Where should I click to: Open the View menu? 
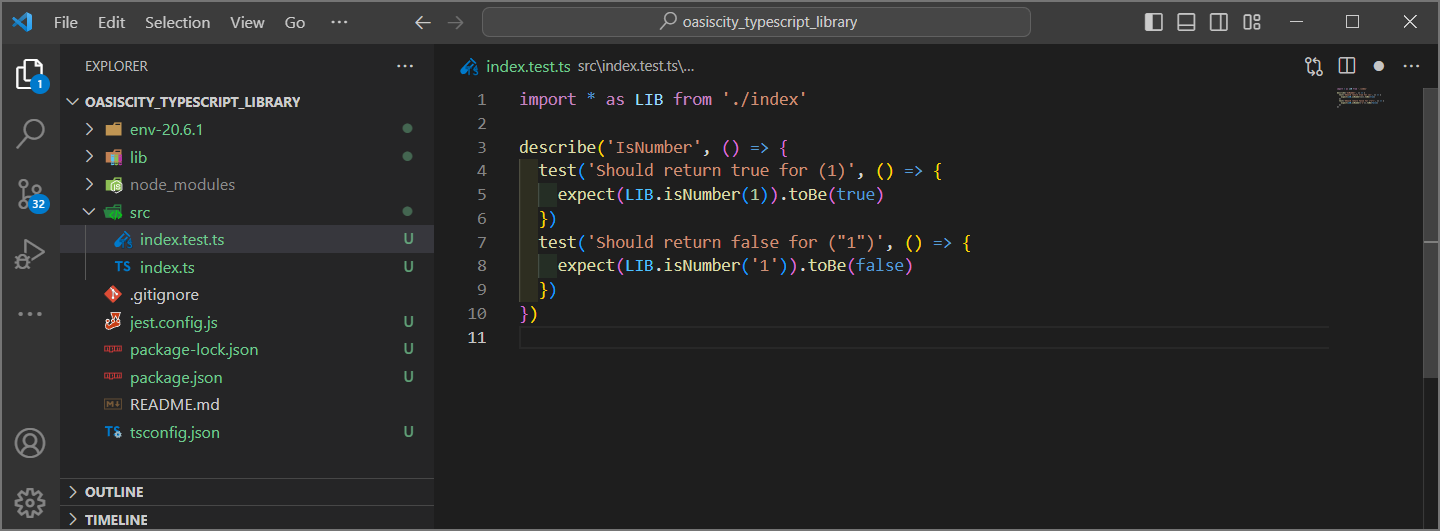247,22
